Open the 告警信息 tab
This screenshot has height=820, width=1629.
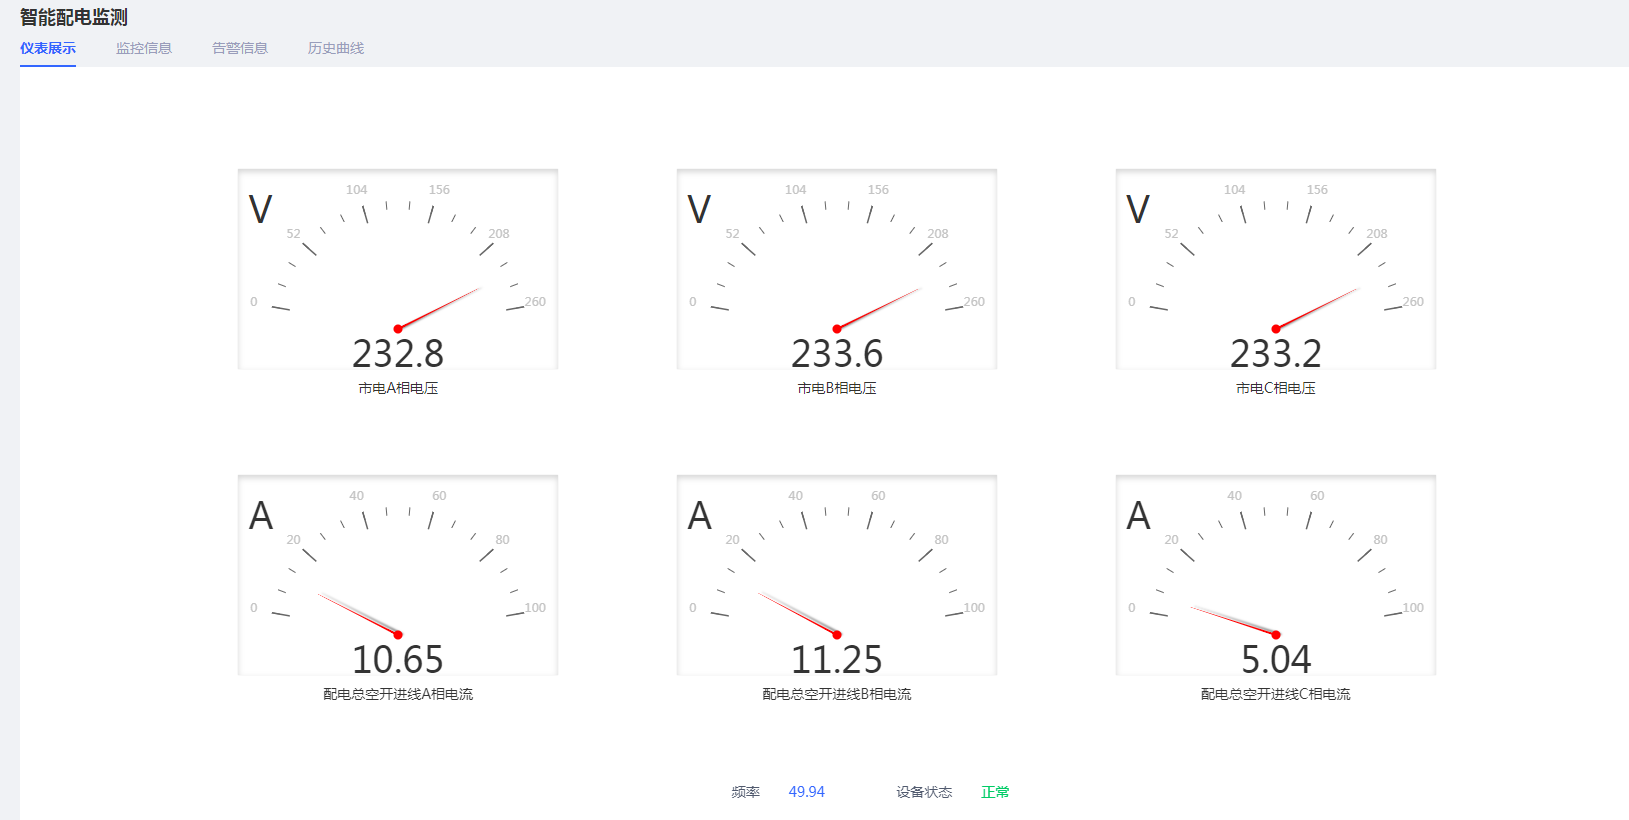pyautogui.click(x=240, y=48)
